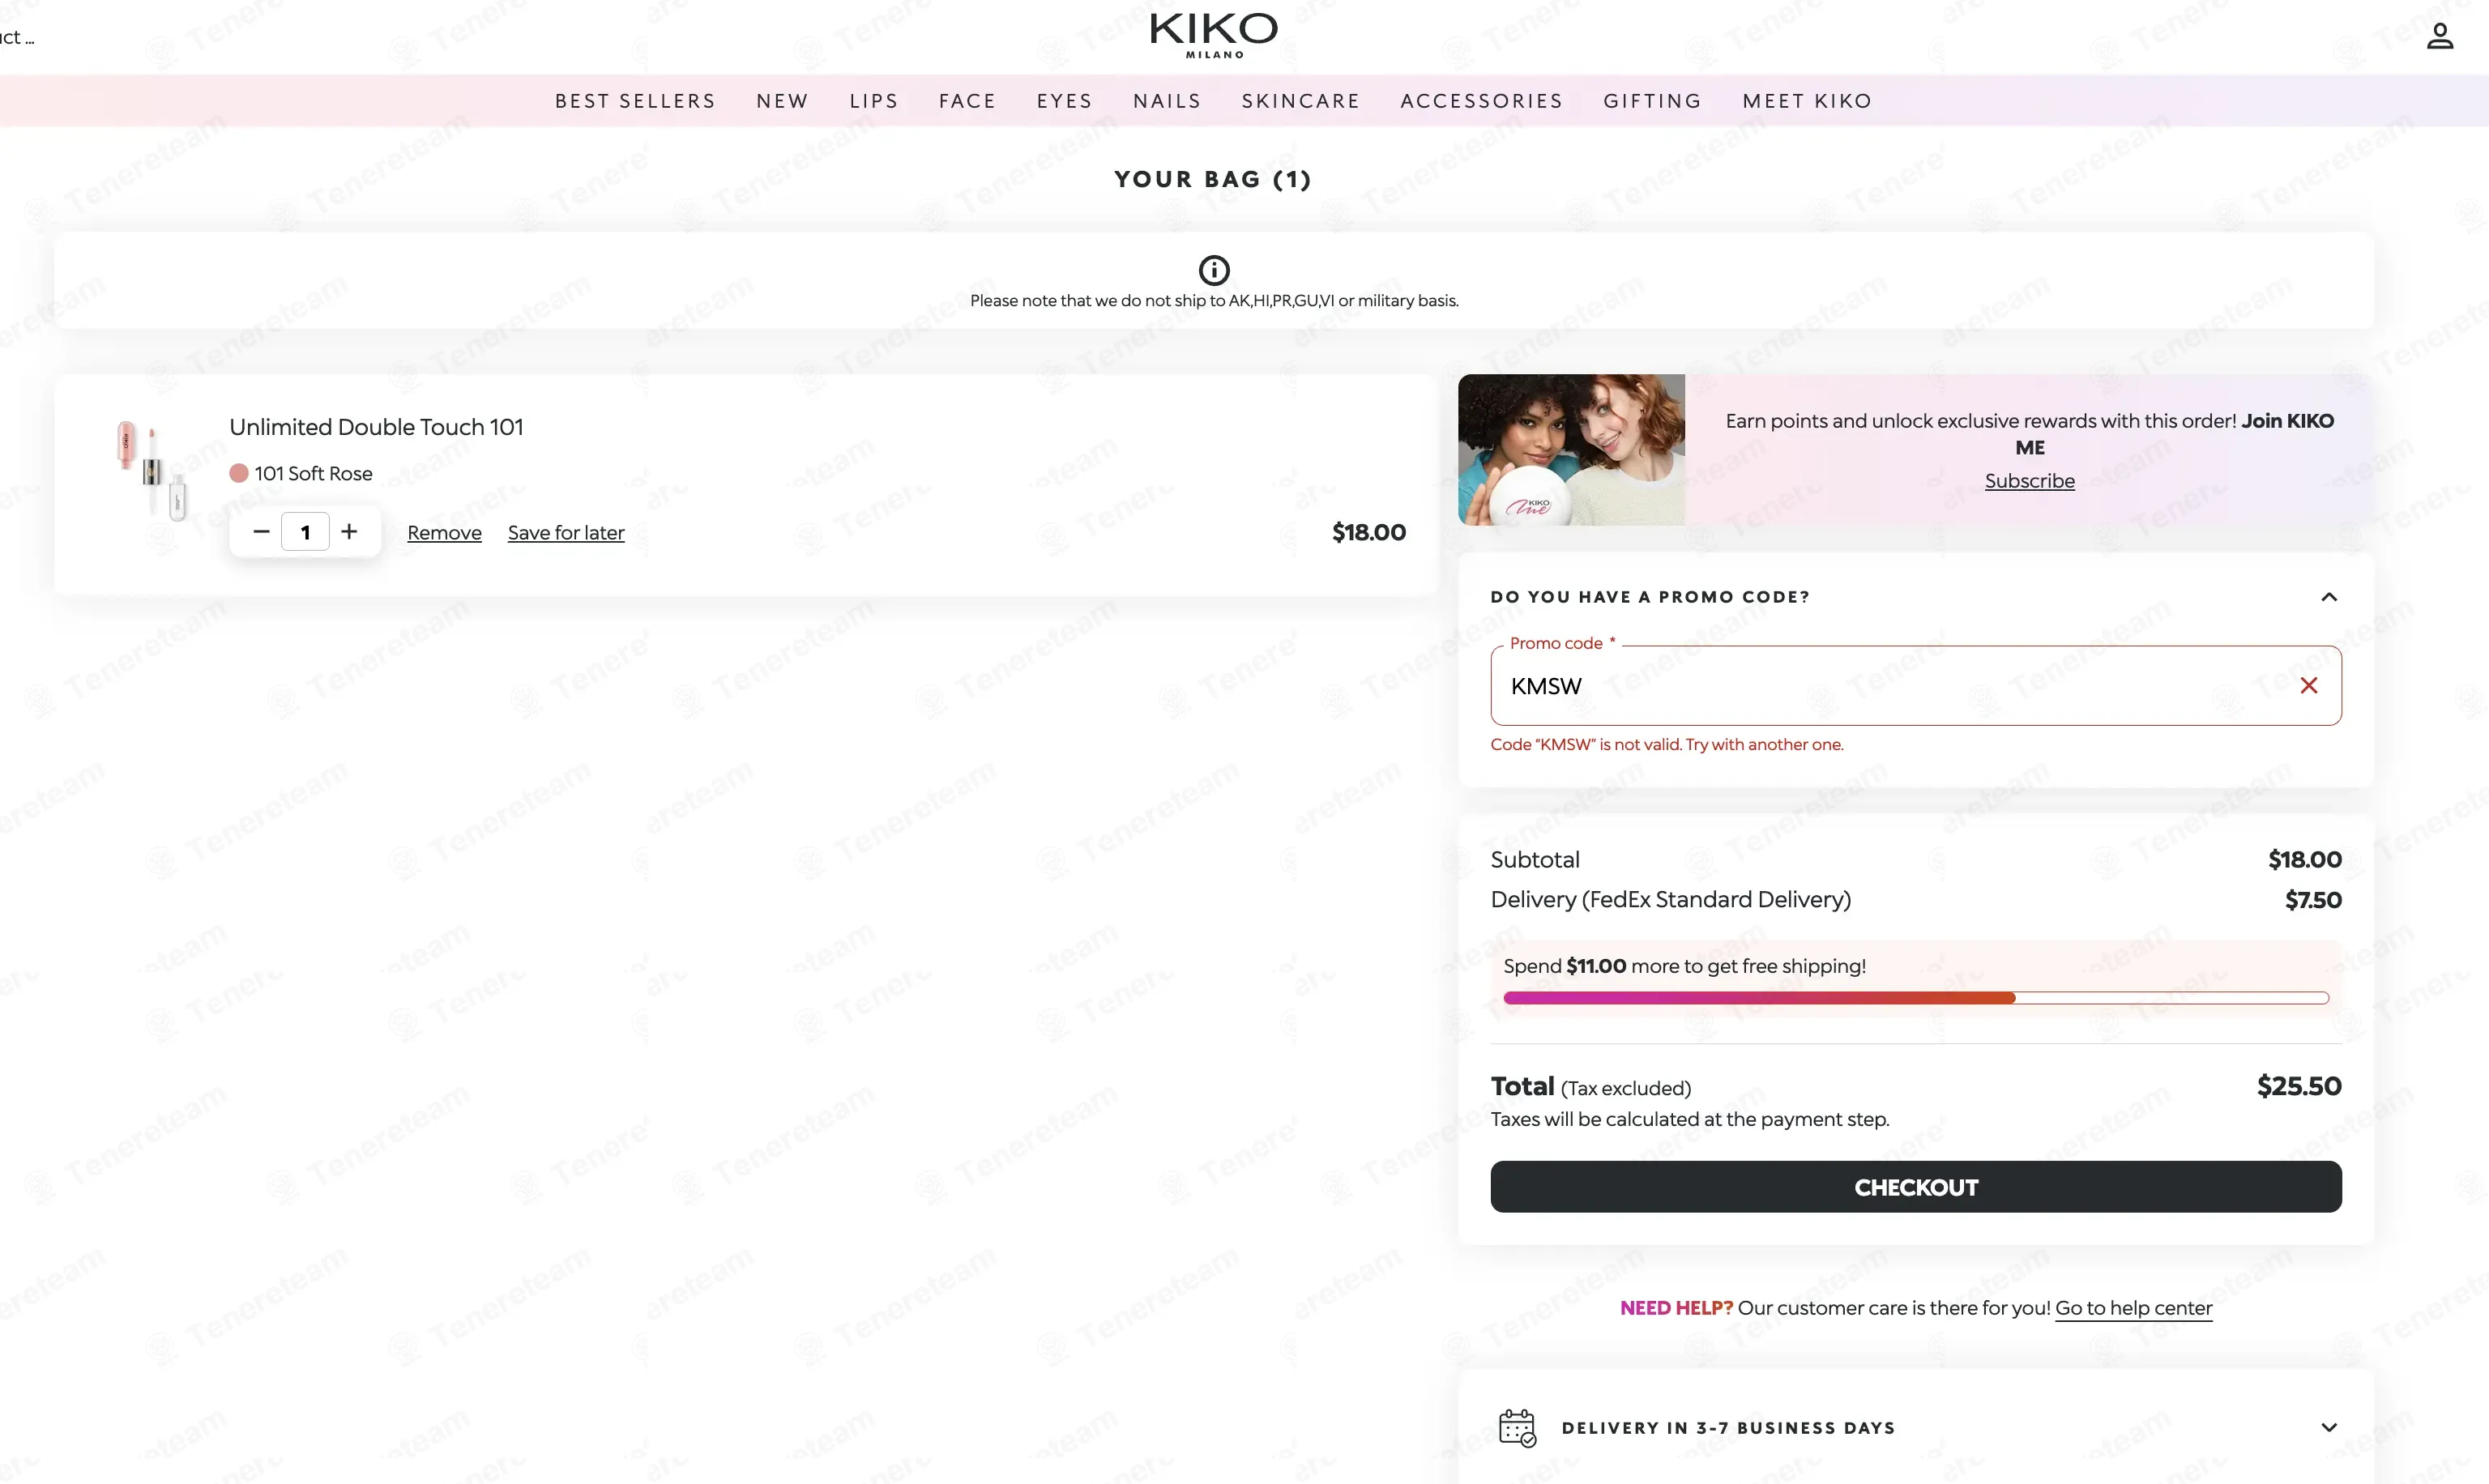Image resolution: width=2489 pixels, height=1484 pixels.
Task: Click the quantity number field
Action: [305, 532]
